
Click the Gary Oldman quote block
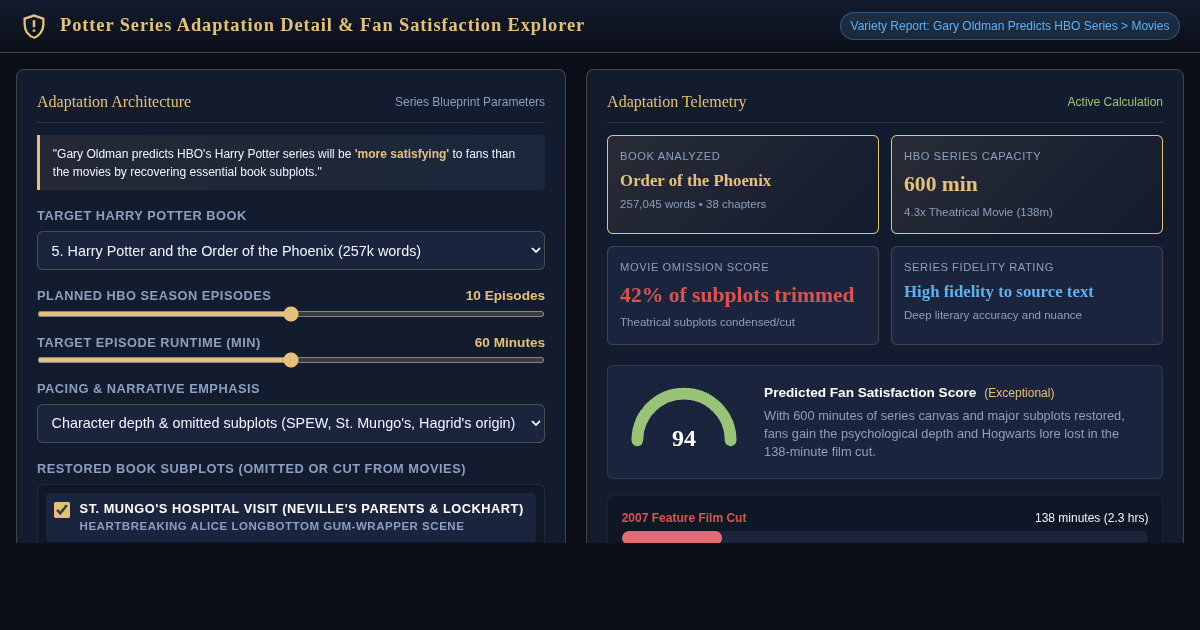click(291, 163)
